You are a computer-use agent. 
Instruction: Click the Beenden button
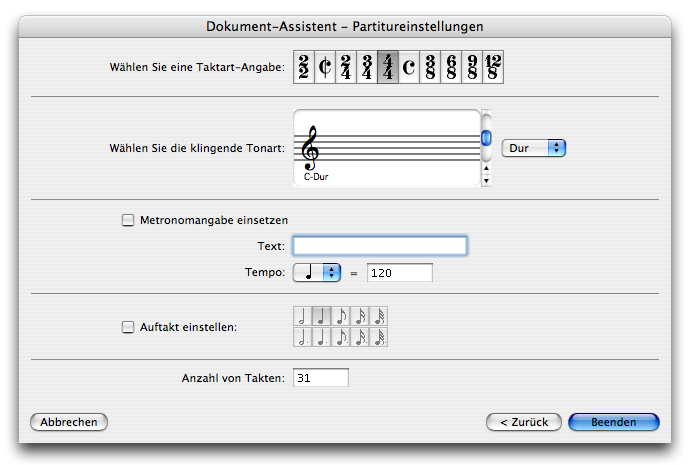[613, 422]
